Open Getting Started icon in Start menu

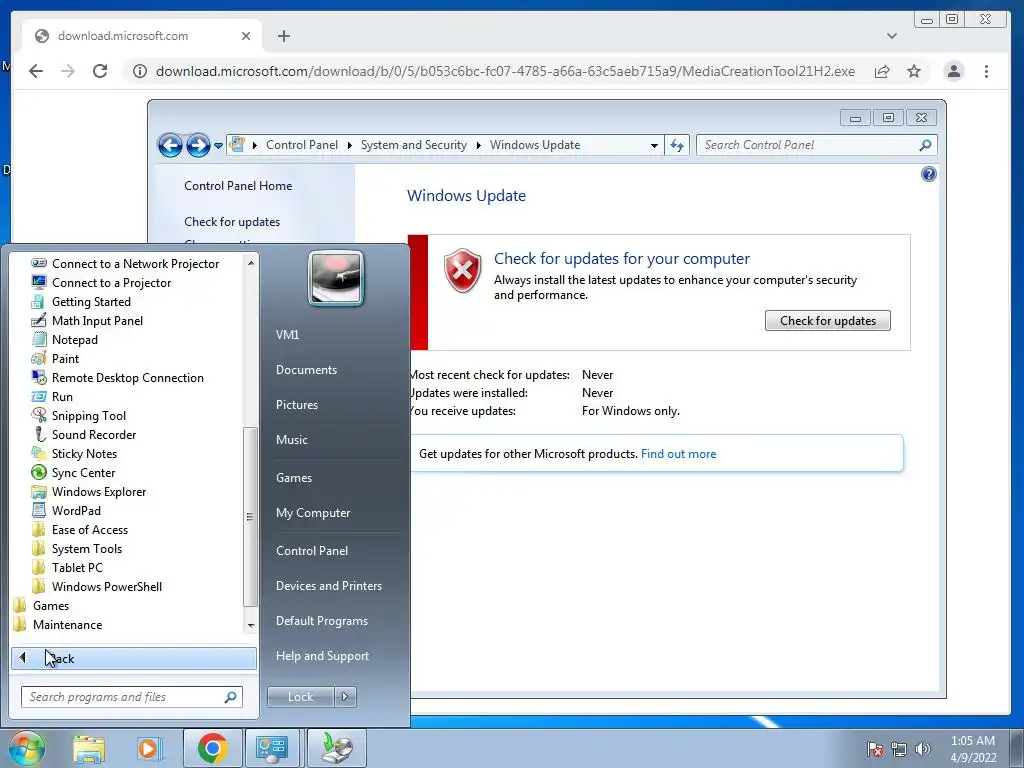point(39,301)
